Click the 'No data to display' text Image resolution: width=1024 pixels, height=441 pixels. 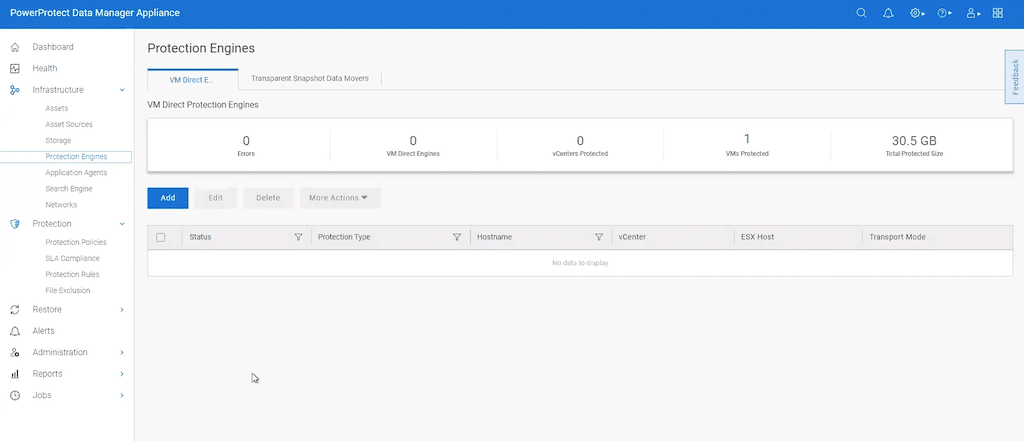(580, 263)
